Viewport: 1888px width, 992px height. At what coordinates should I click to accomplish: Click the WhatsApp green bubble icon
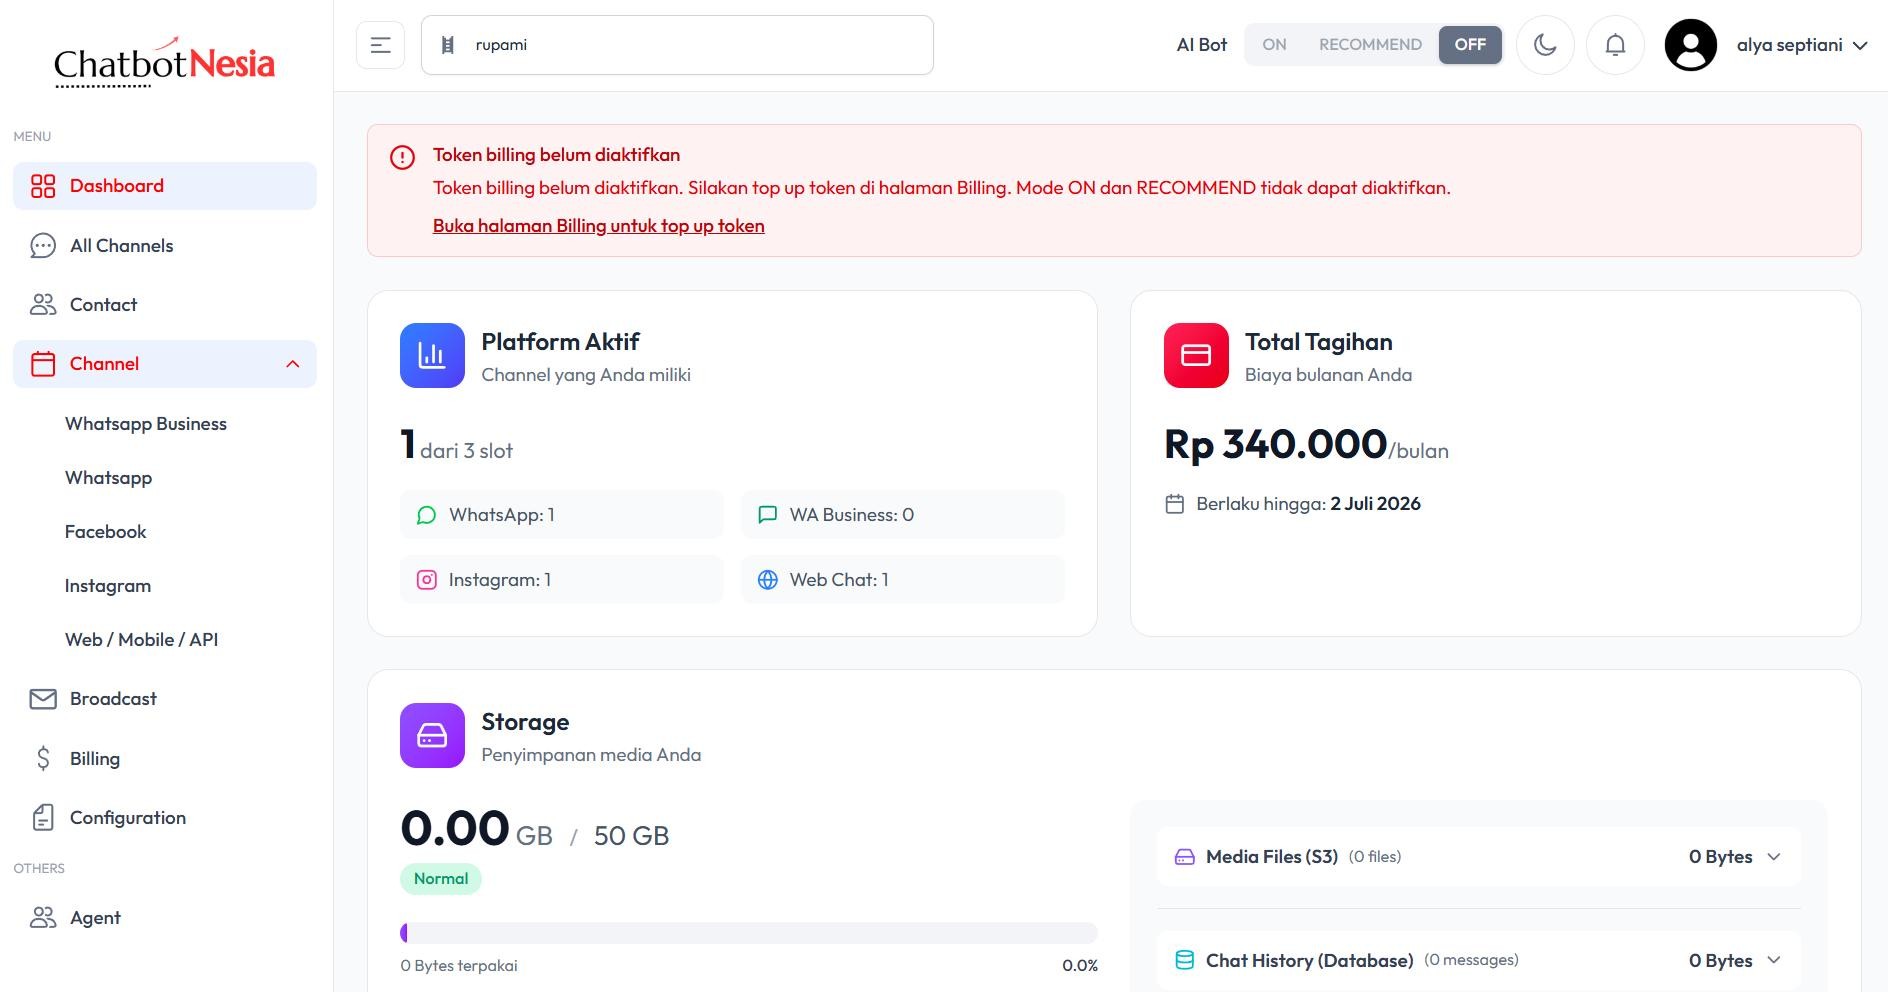(426, 515)
